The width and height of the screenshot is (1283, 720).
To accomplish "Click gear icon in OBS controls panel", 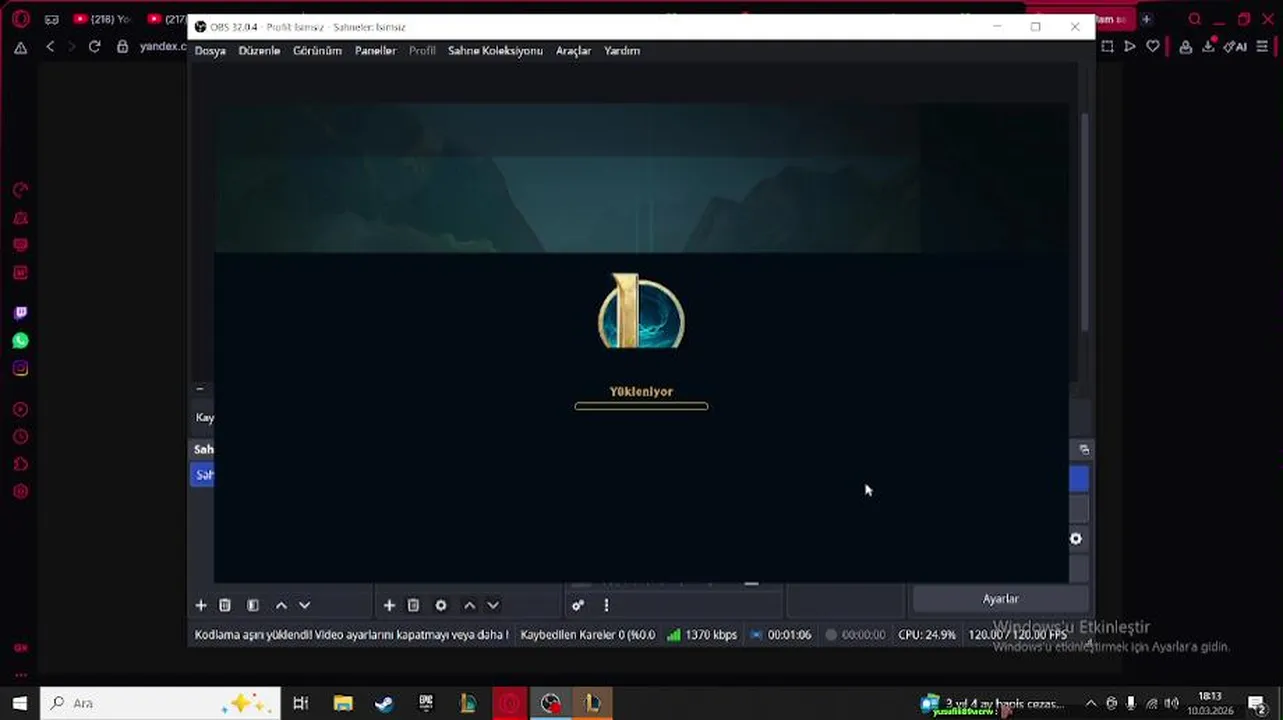I will [1076, 539].
